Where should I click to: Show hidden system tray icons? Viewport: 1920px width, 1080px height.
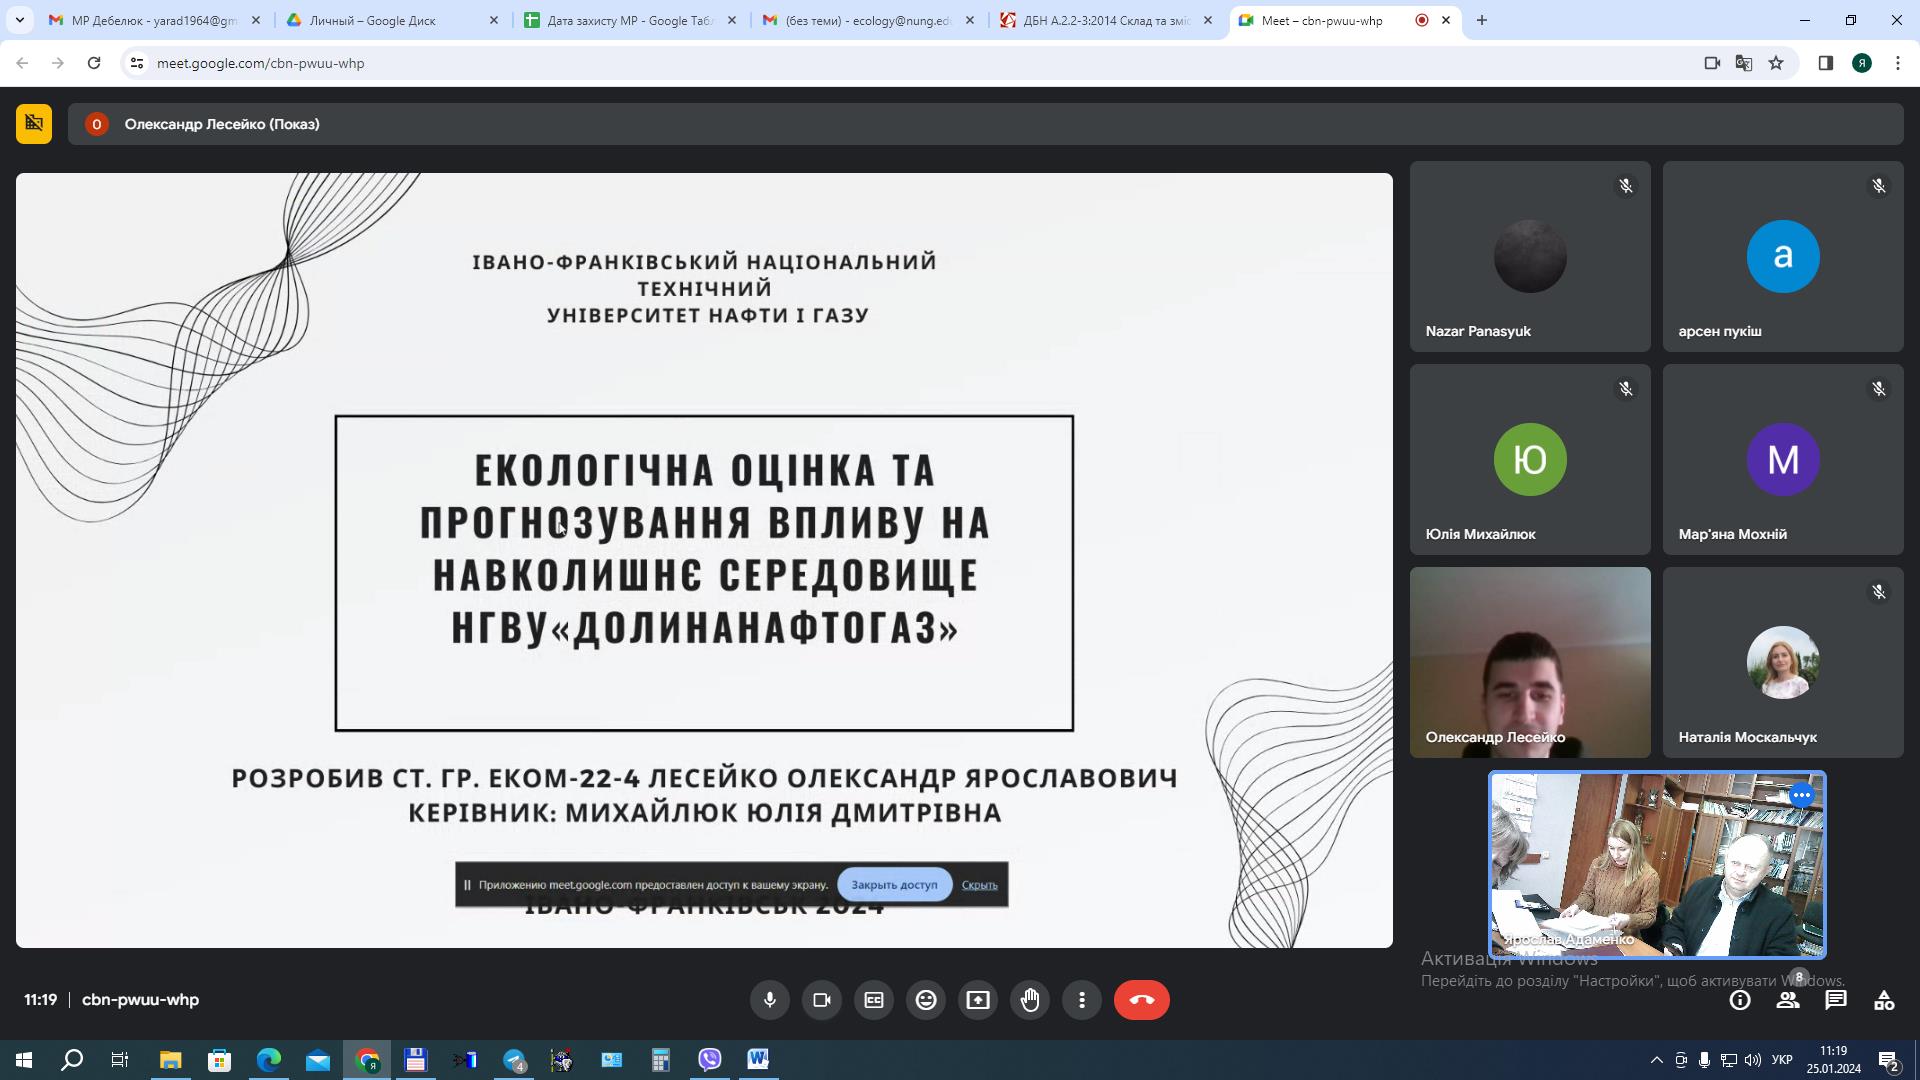tap(1656, 1060)
